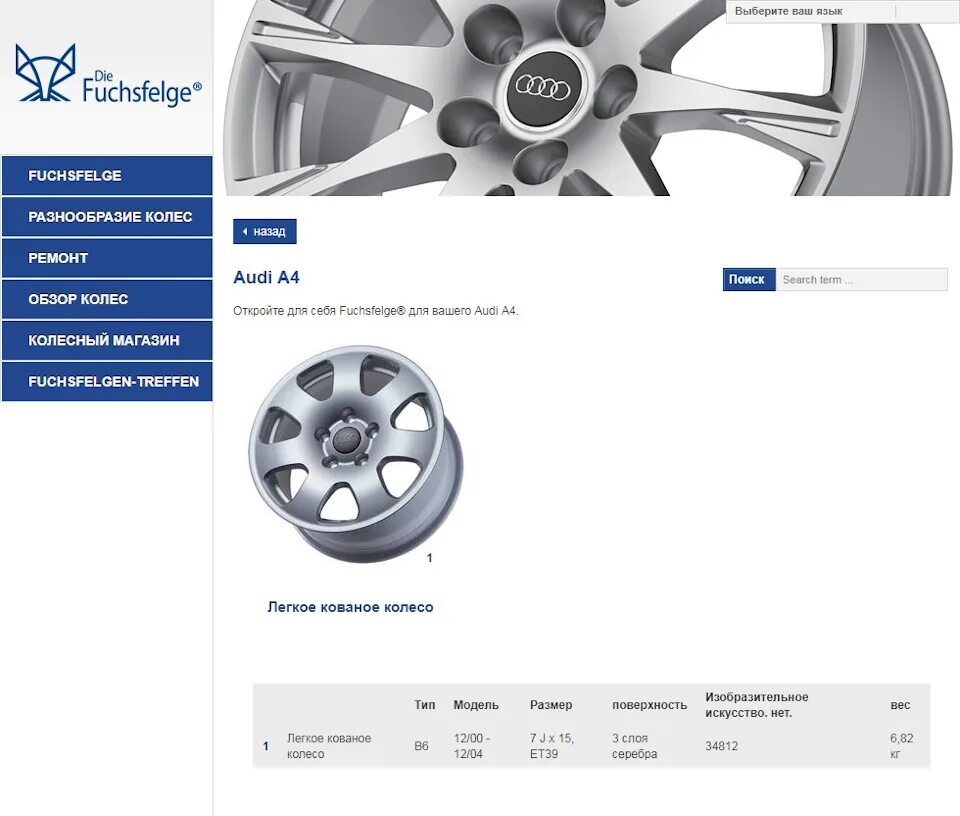
Task: Click the назад back button
Action: pos(264,231)
